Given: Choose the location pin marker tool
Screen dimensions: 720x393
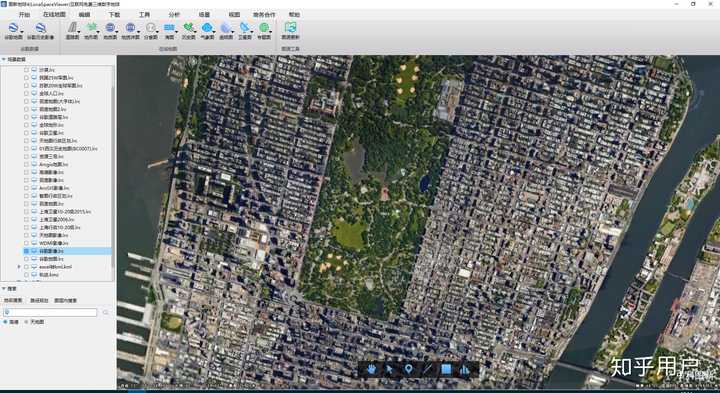Looking at the screenshot, I should (x=408, y=369).
